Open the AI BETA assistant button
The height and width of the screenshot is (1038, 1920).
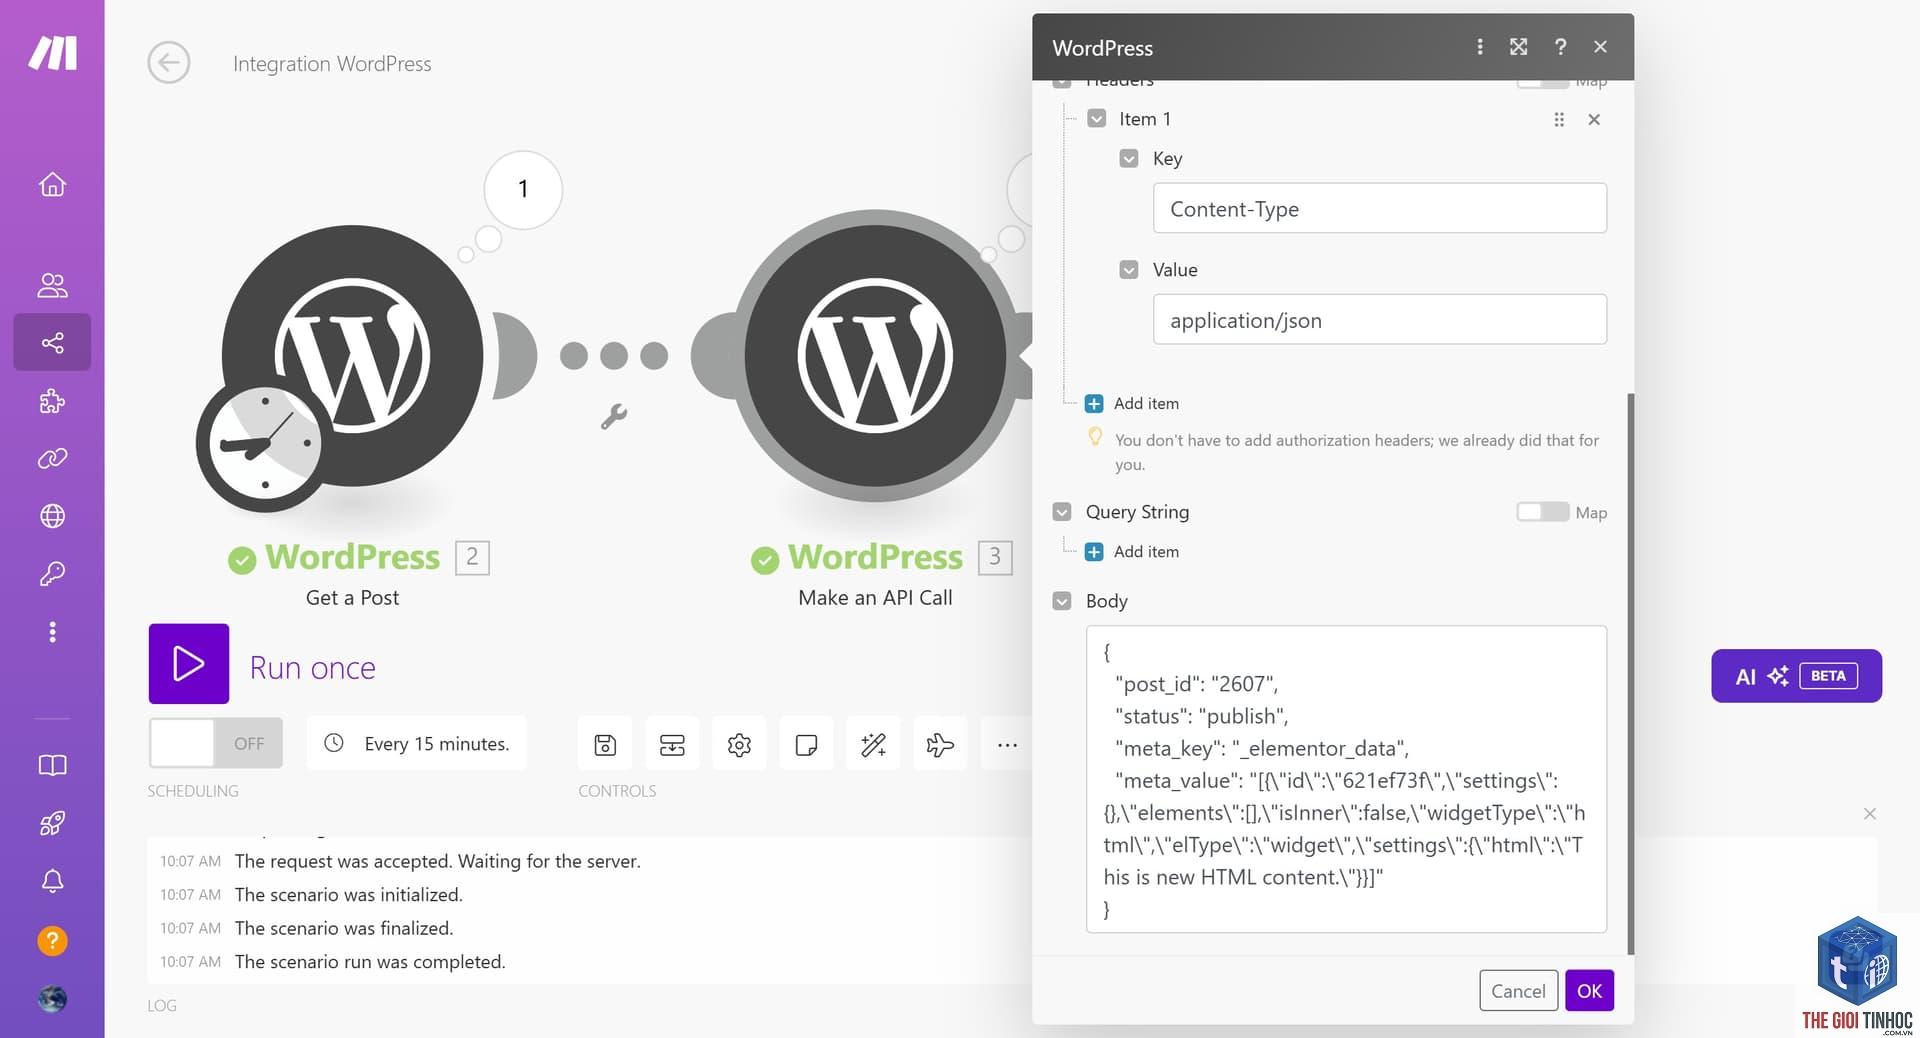(1796, 676)
